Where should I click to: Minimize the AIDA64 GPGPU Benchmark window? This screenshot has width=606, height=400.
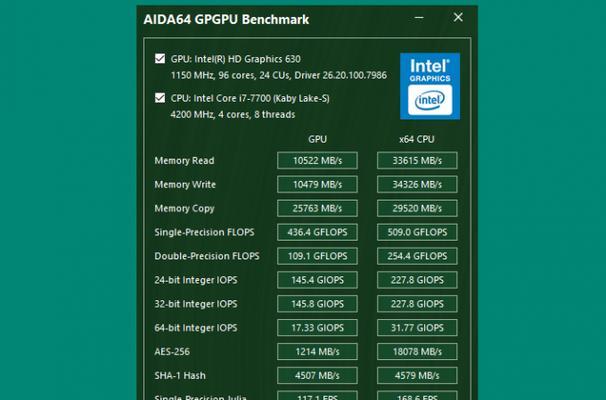(419, 17)
